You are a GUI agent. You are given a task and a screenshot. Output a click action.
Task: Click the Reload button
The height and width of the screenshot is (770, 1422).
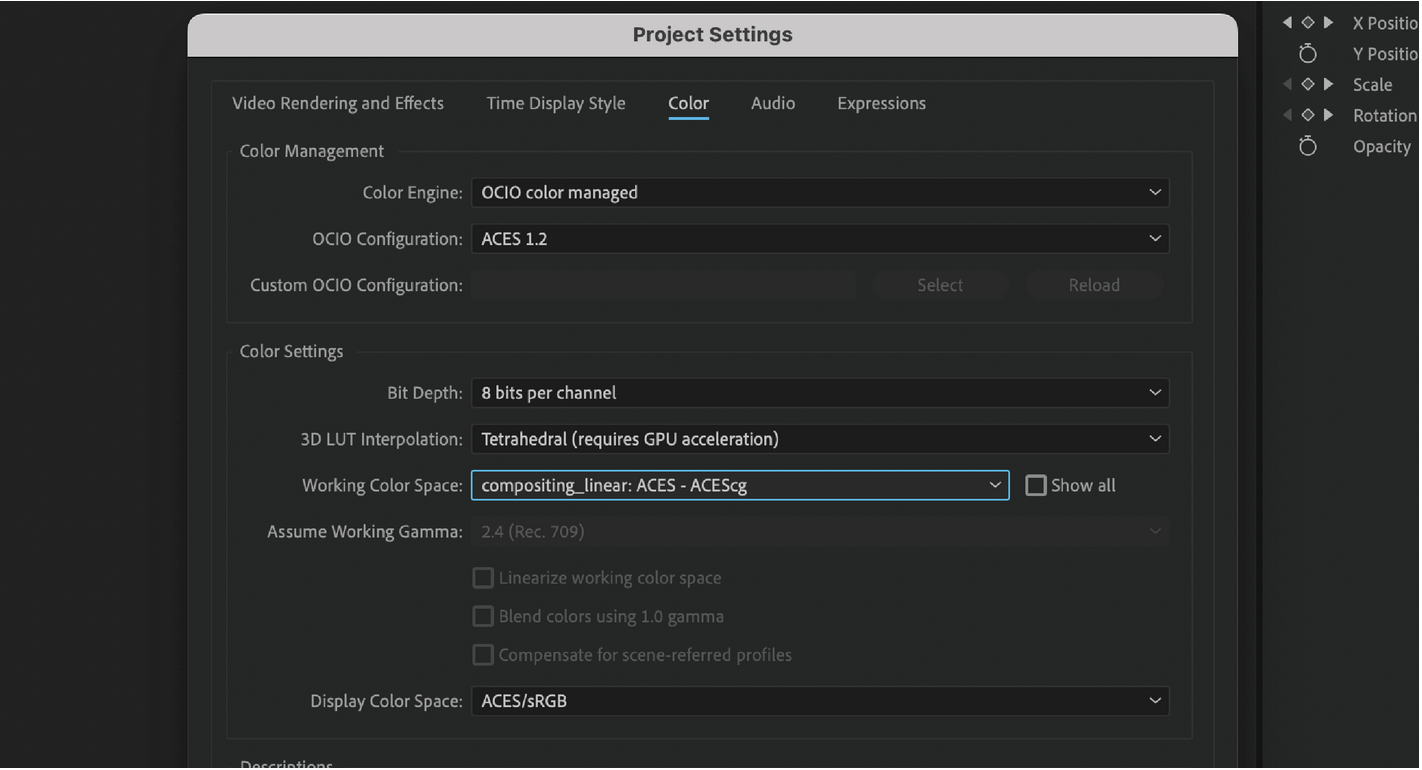[1094, 285]
